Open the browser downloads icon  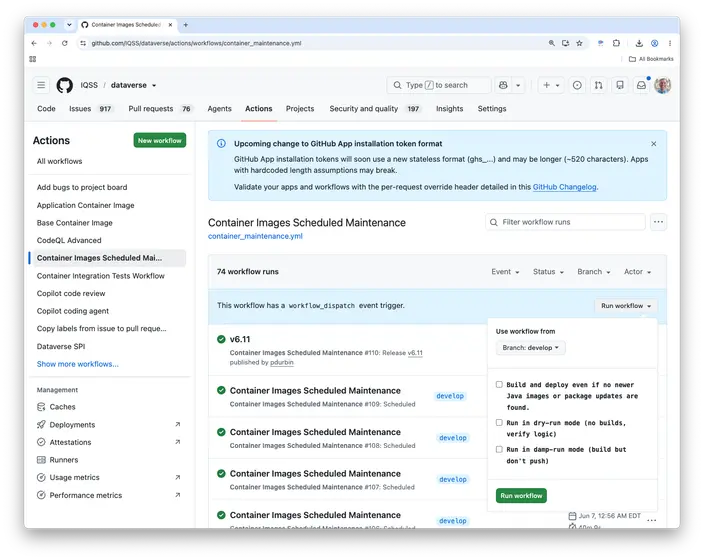[639, 43]
